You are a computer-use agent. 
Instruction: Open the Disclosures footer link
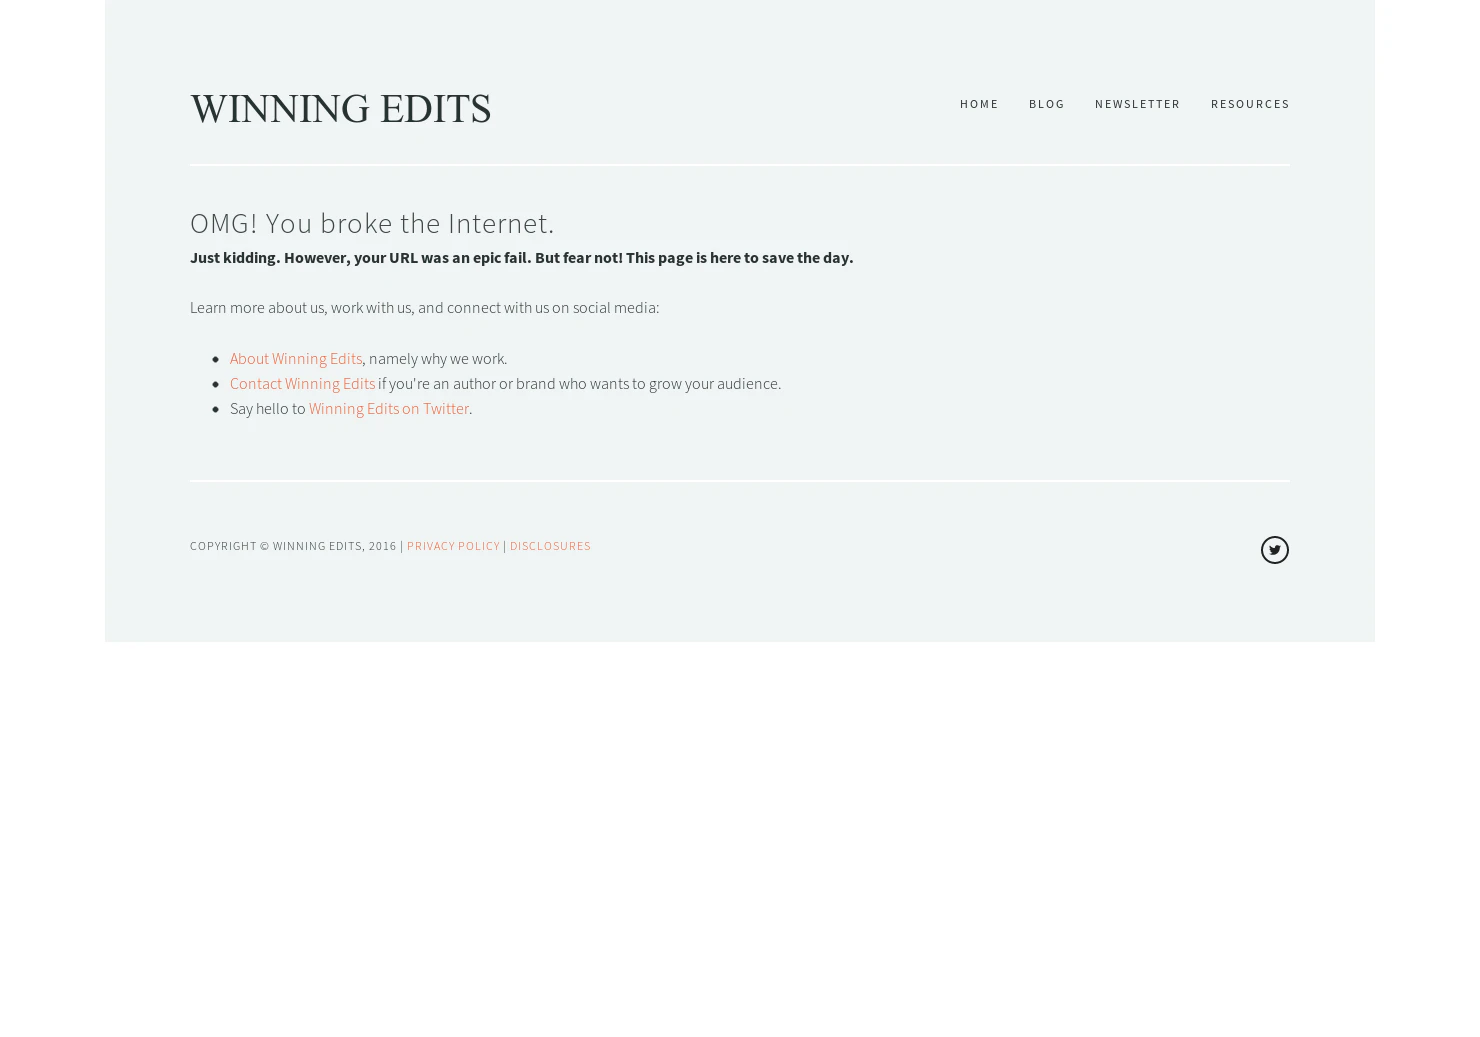click(550, 546)
